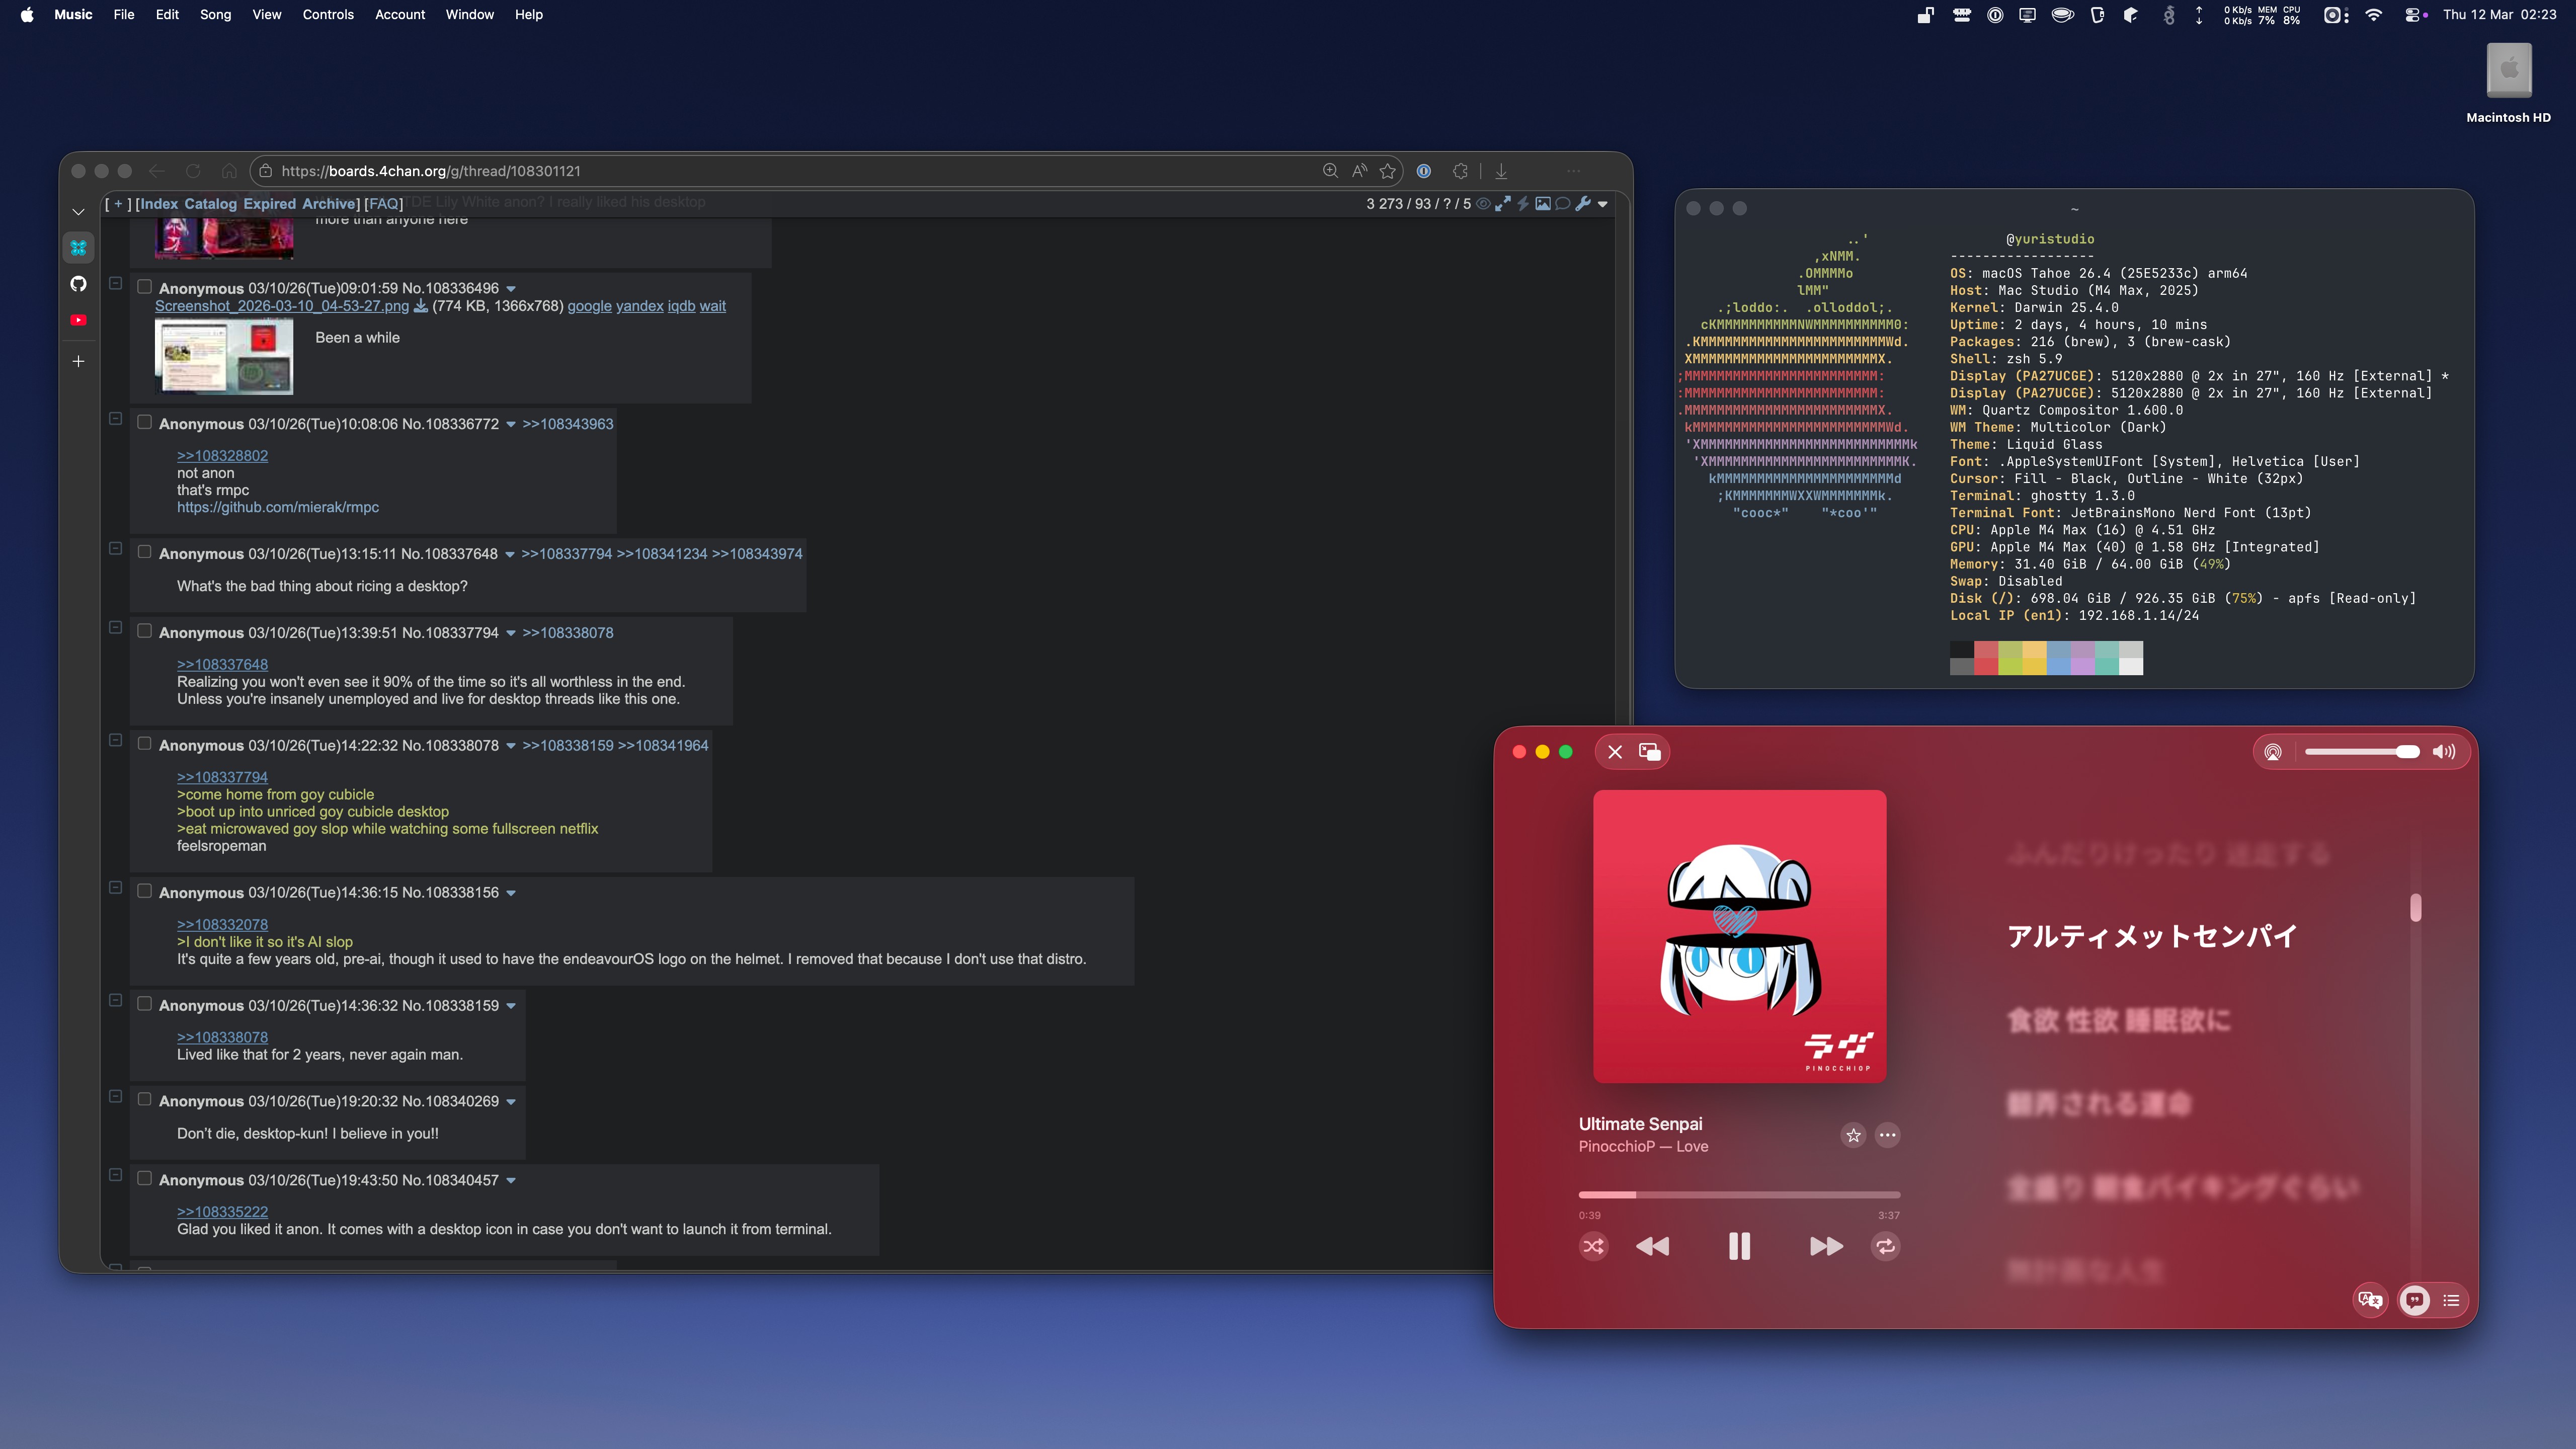The image size is (2576, 1449).
Task: Click the repeat button in player
Action: point(1885,1246)
